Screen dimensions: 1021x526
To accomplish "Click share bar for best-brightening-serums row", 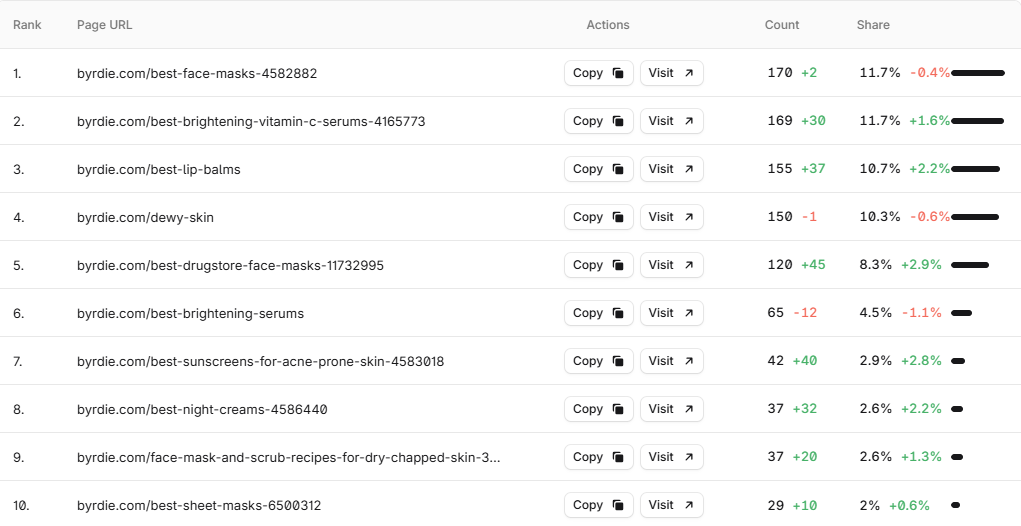I will tap(961, 313).
